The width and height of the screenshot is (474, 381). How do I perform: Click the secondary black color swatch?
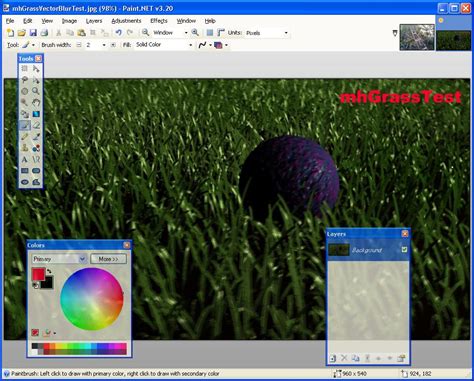tap(48, 284)
